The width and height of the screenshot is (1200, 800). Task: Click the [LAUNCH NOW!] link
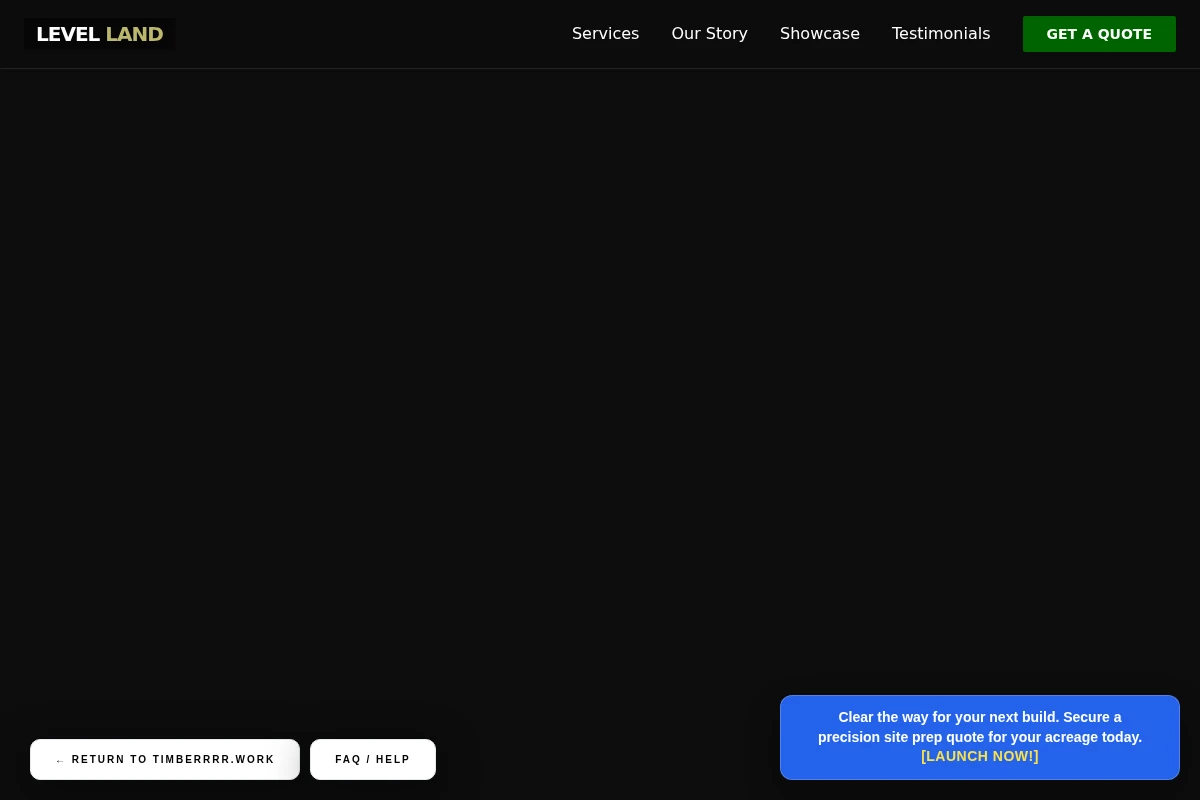(980, 757)
